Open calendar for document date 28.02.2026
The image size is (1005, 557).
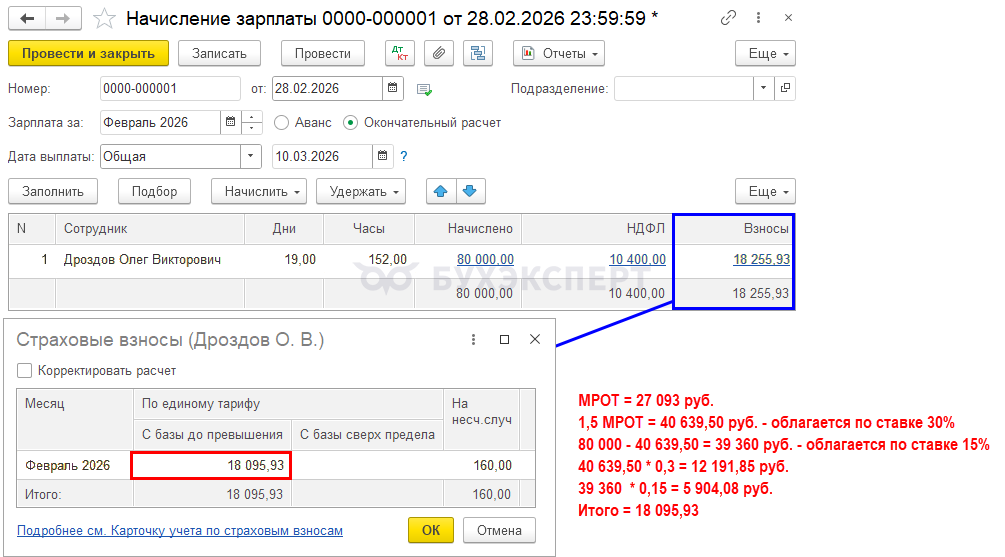[393, 88]
